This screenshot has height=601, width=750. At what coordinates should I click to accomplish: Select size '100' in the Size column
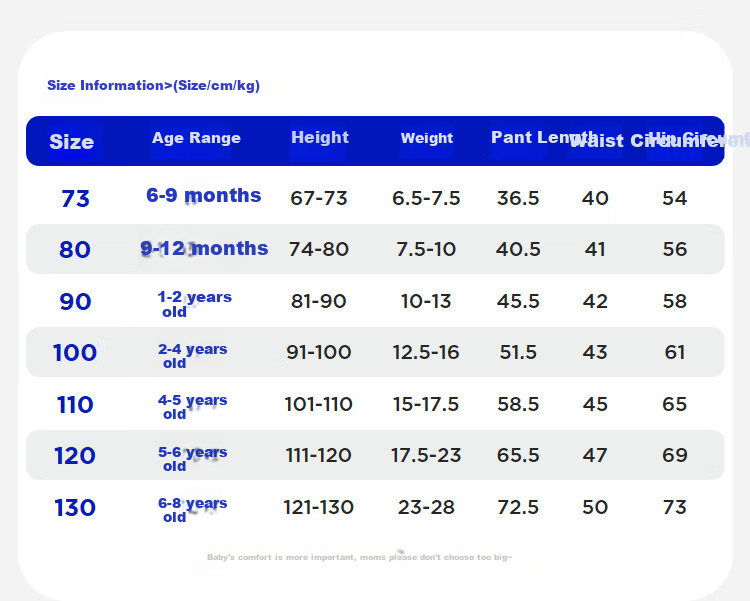coord(75,353)
